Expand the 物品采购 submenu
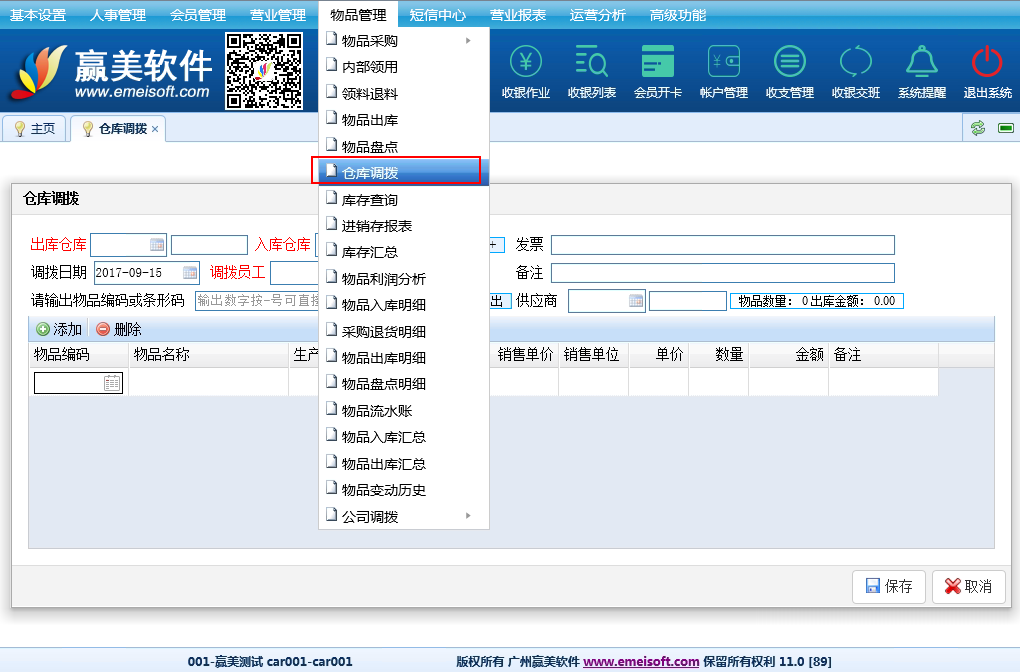Screen dimensions: 1020x672 coord(402,41)
